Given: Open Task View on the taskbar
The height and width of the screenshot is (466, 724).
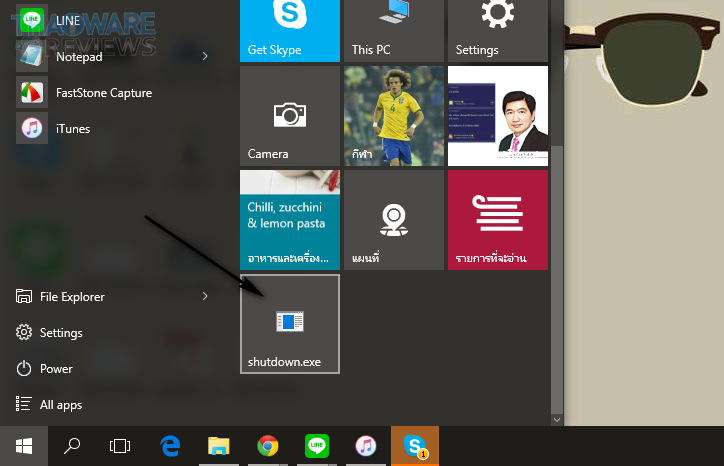Looking at the screenshot, I should coord(120,446).
